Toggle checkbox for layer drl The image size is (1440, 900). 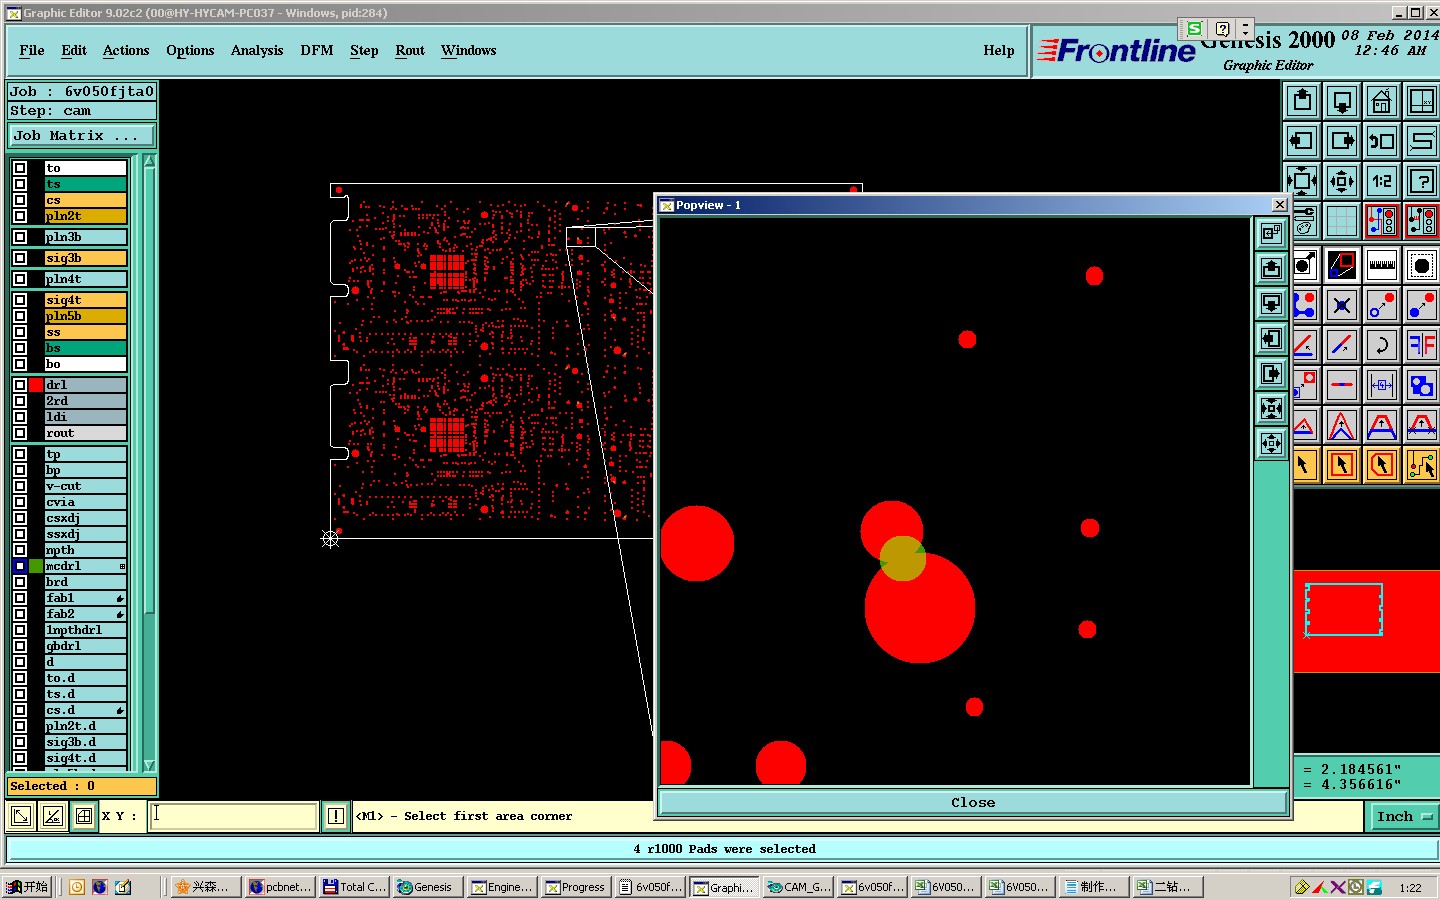(20, 385)
